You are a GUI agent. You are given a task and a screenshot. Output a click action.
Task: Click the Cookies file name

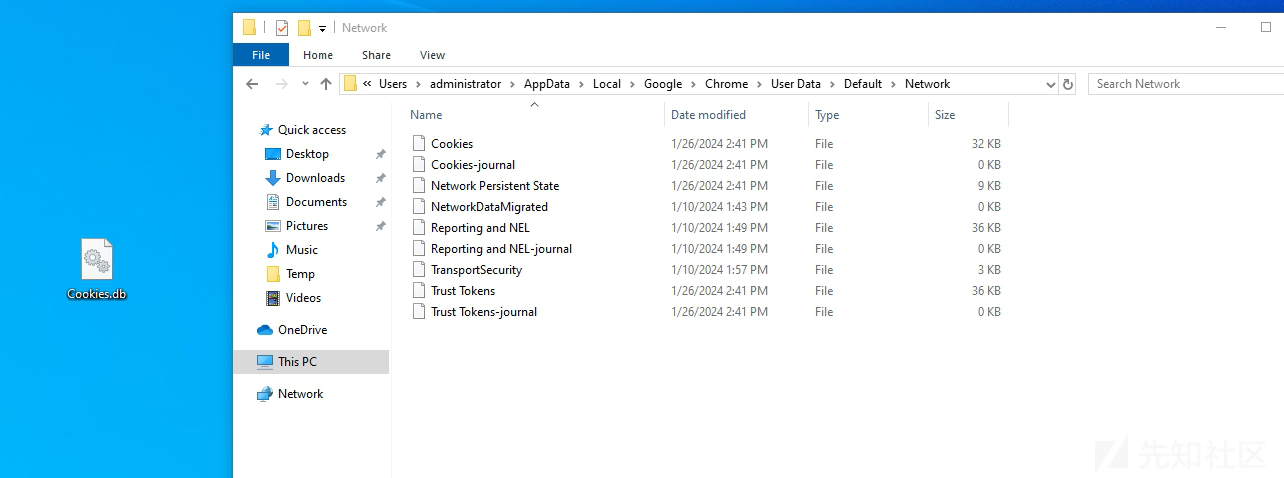[452, 144]
